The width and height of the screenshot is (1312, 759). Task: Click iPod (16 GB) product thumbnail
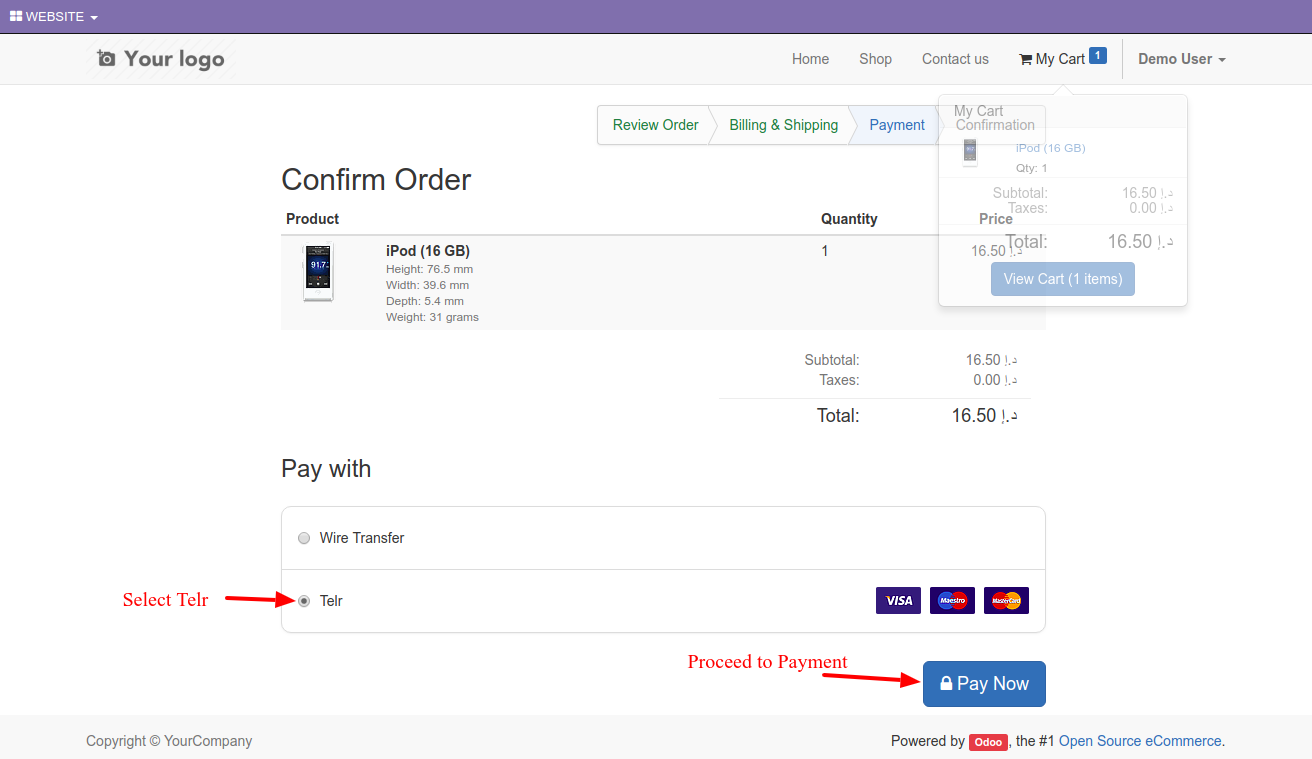(318, 273)
